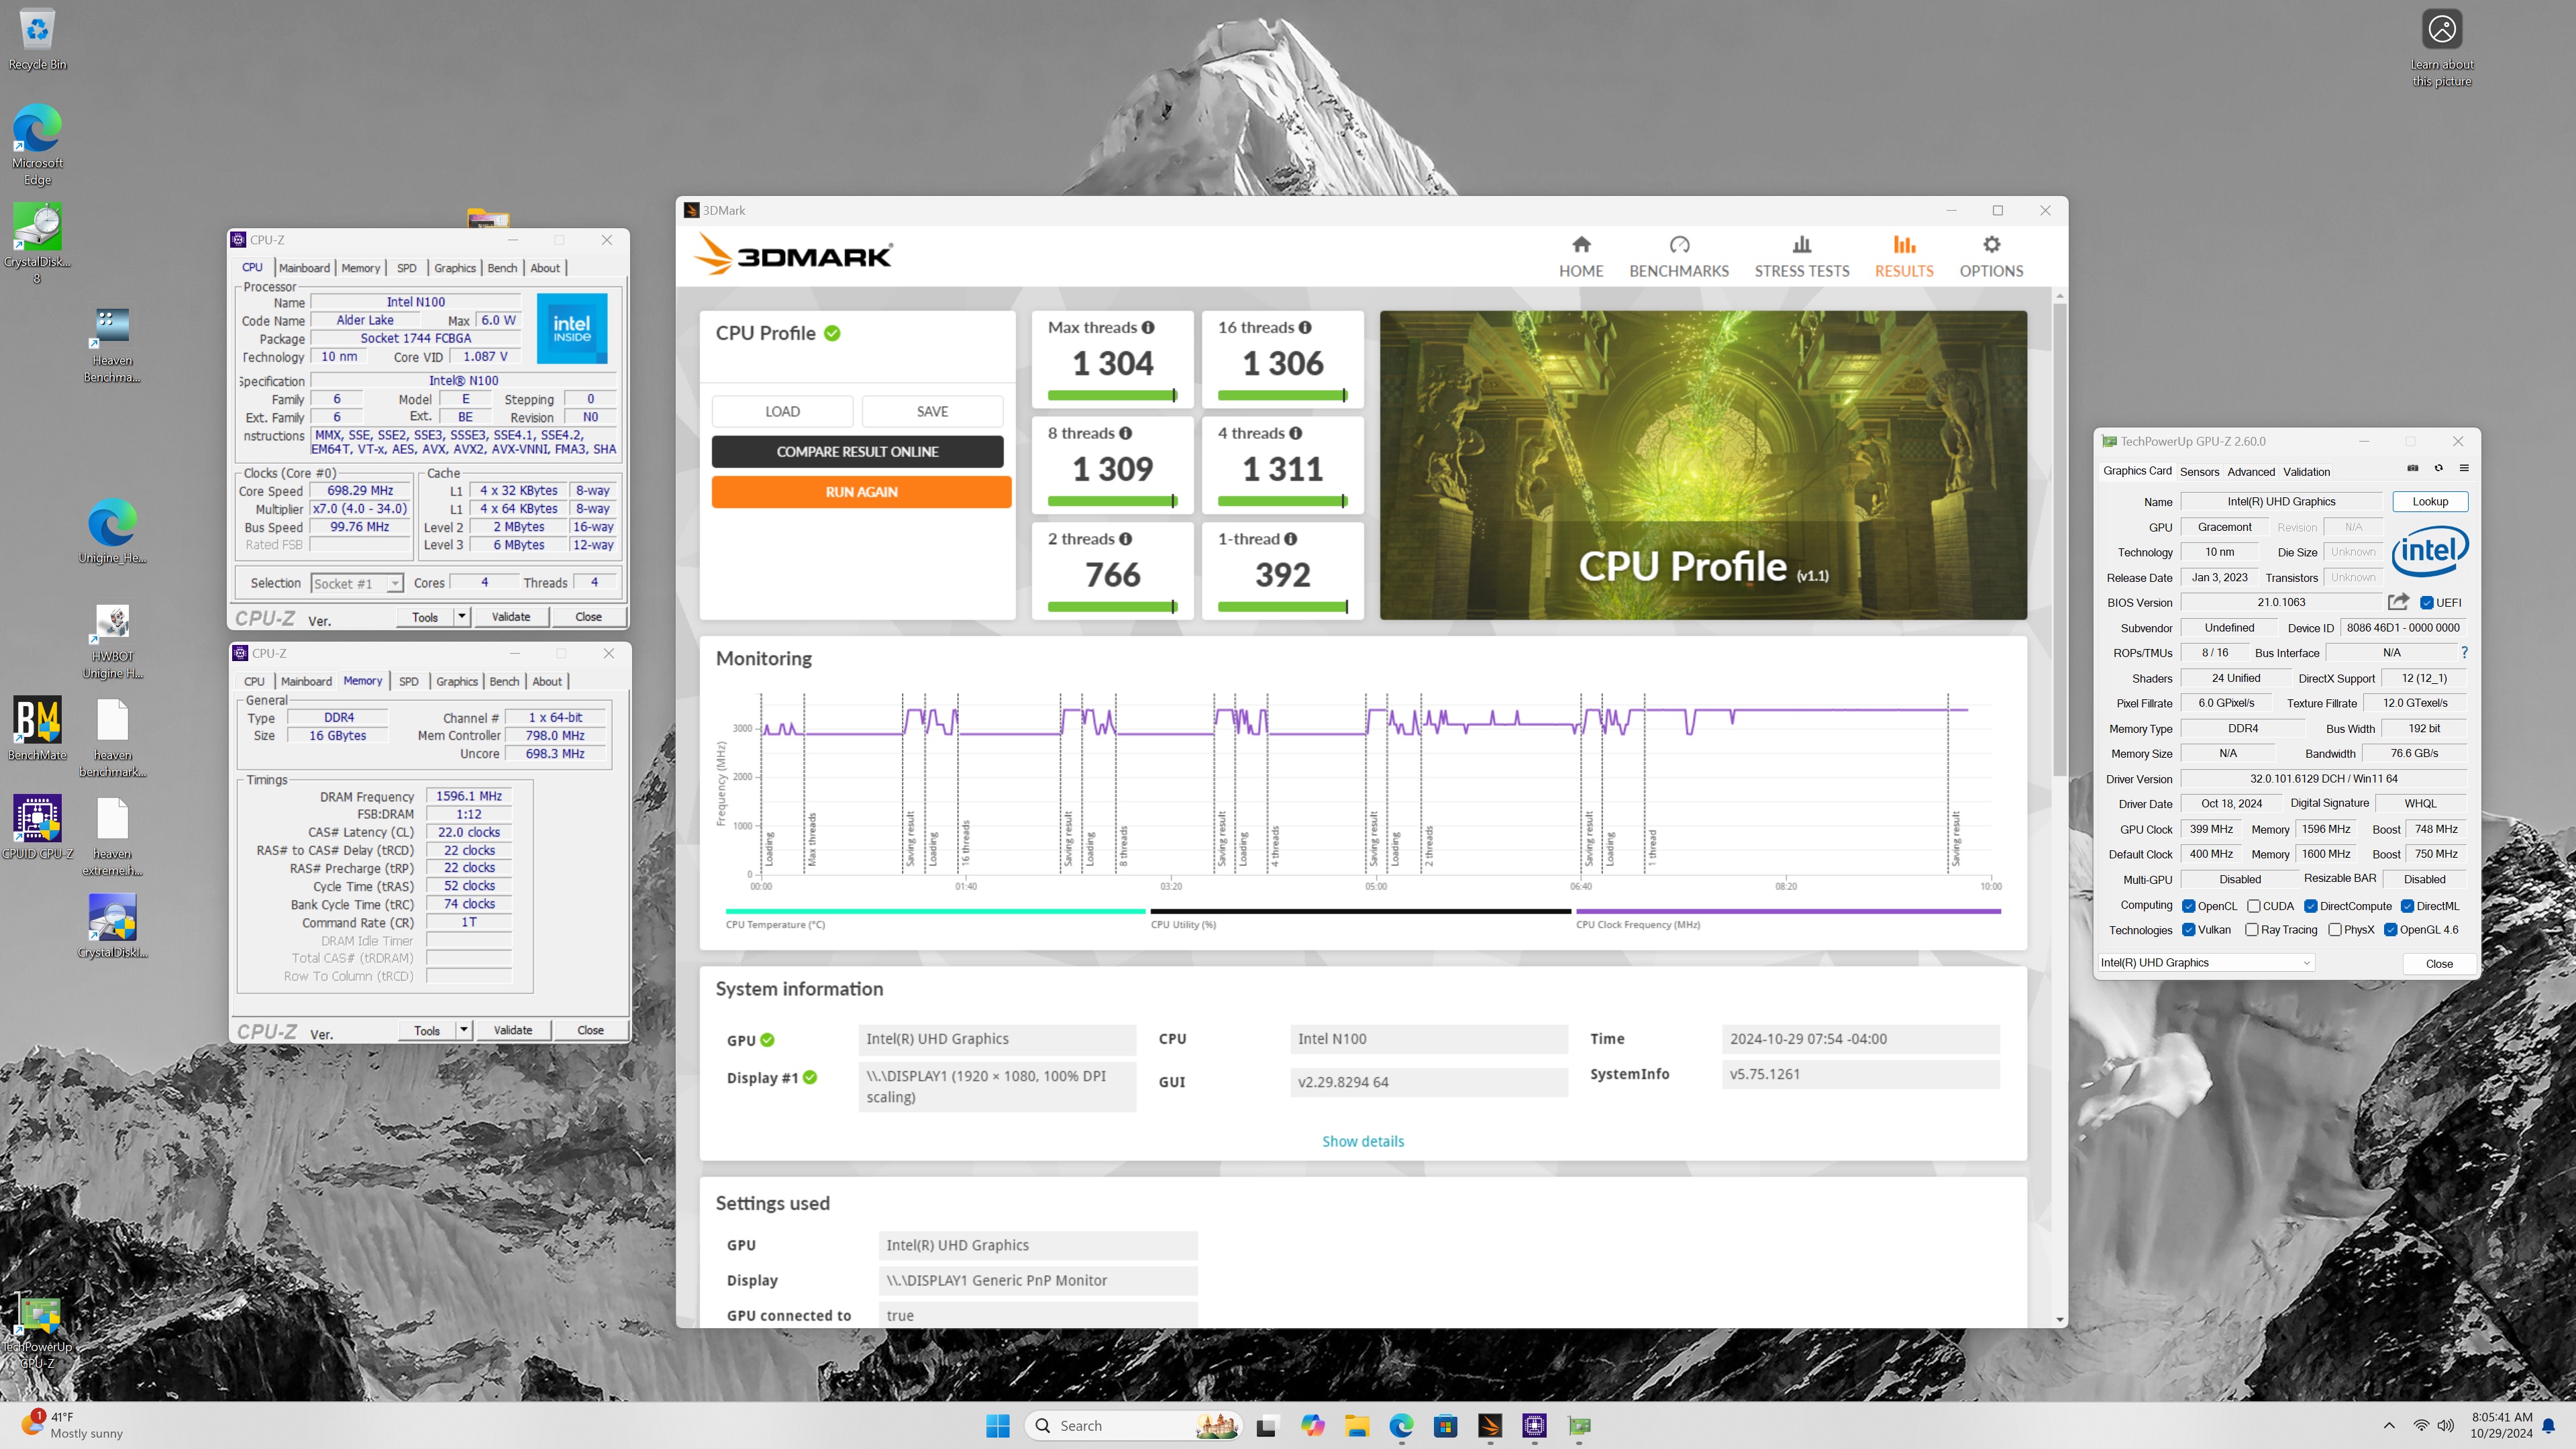Click the 3DMark vertical scrollbar thumb

point(2059,538)
